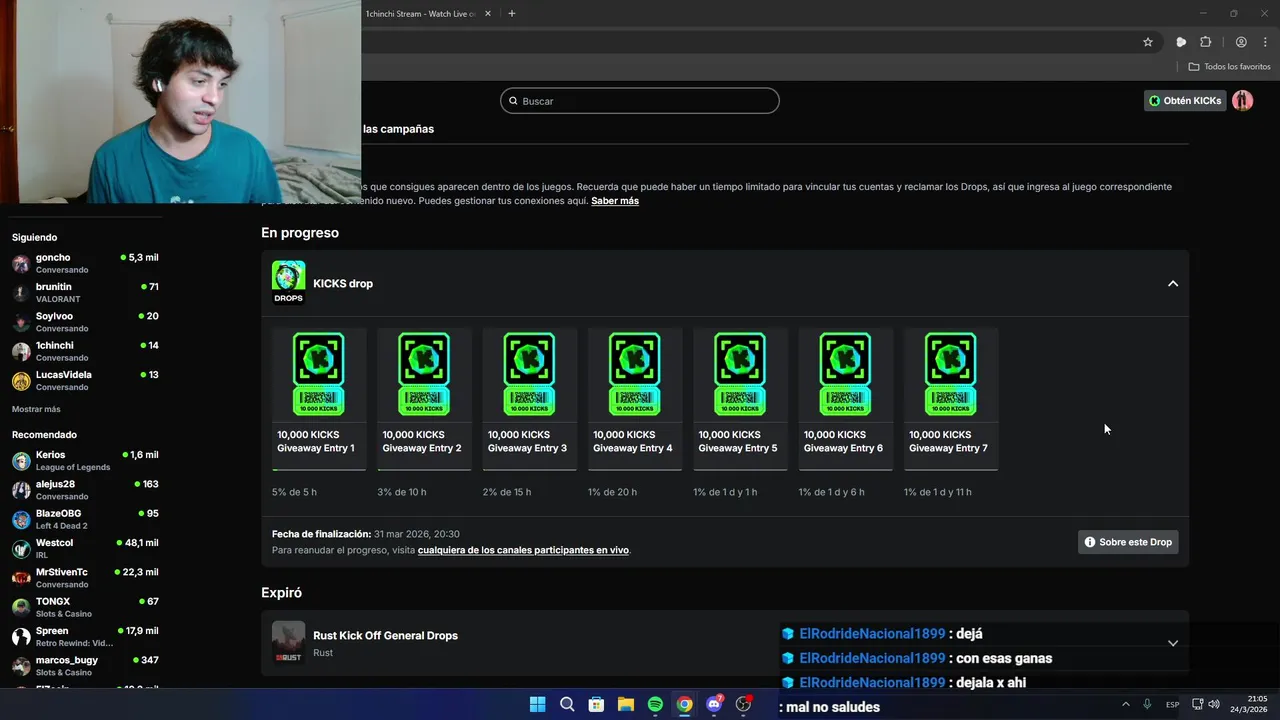Open Soylvoo's channel in sidebar
1280x720 pixels.
click(x=85, y=322)
